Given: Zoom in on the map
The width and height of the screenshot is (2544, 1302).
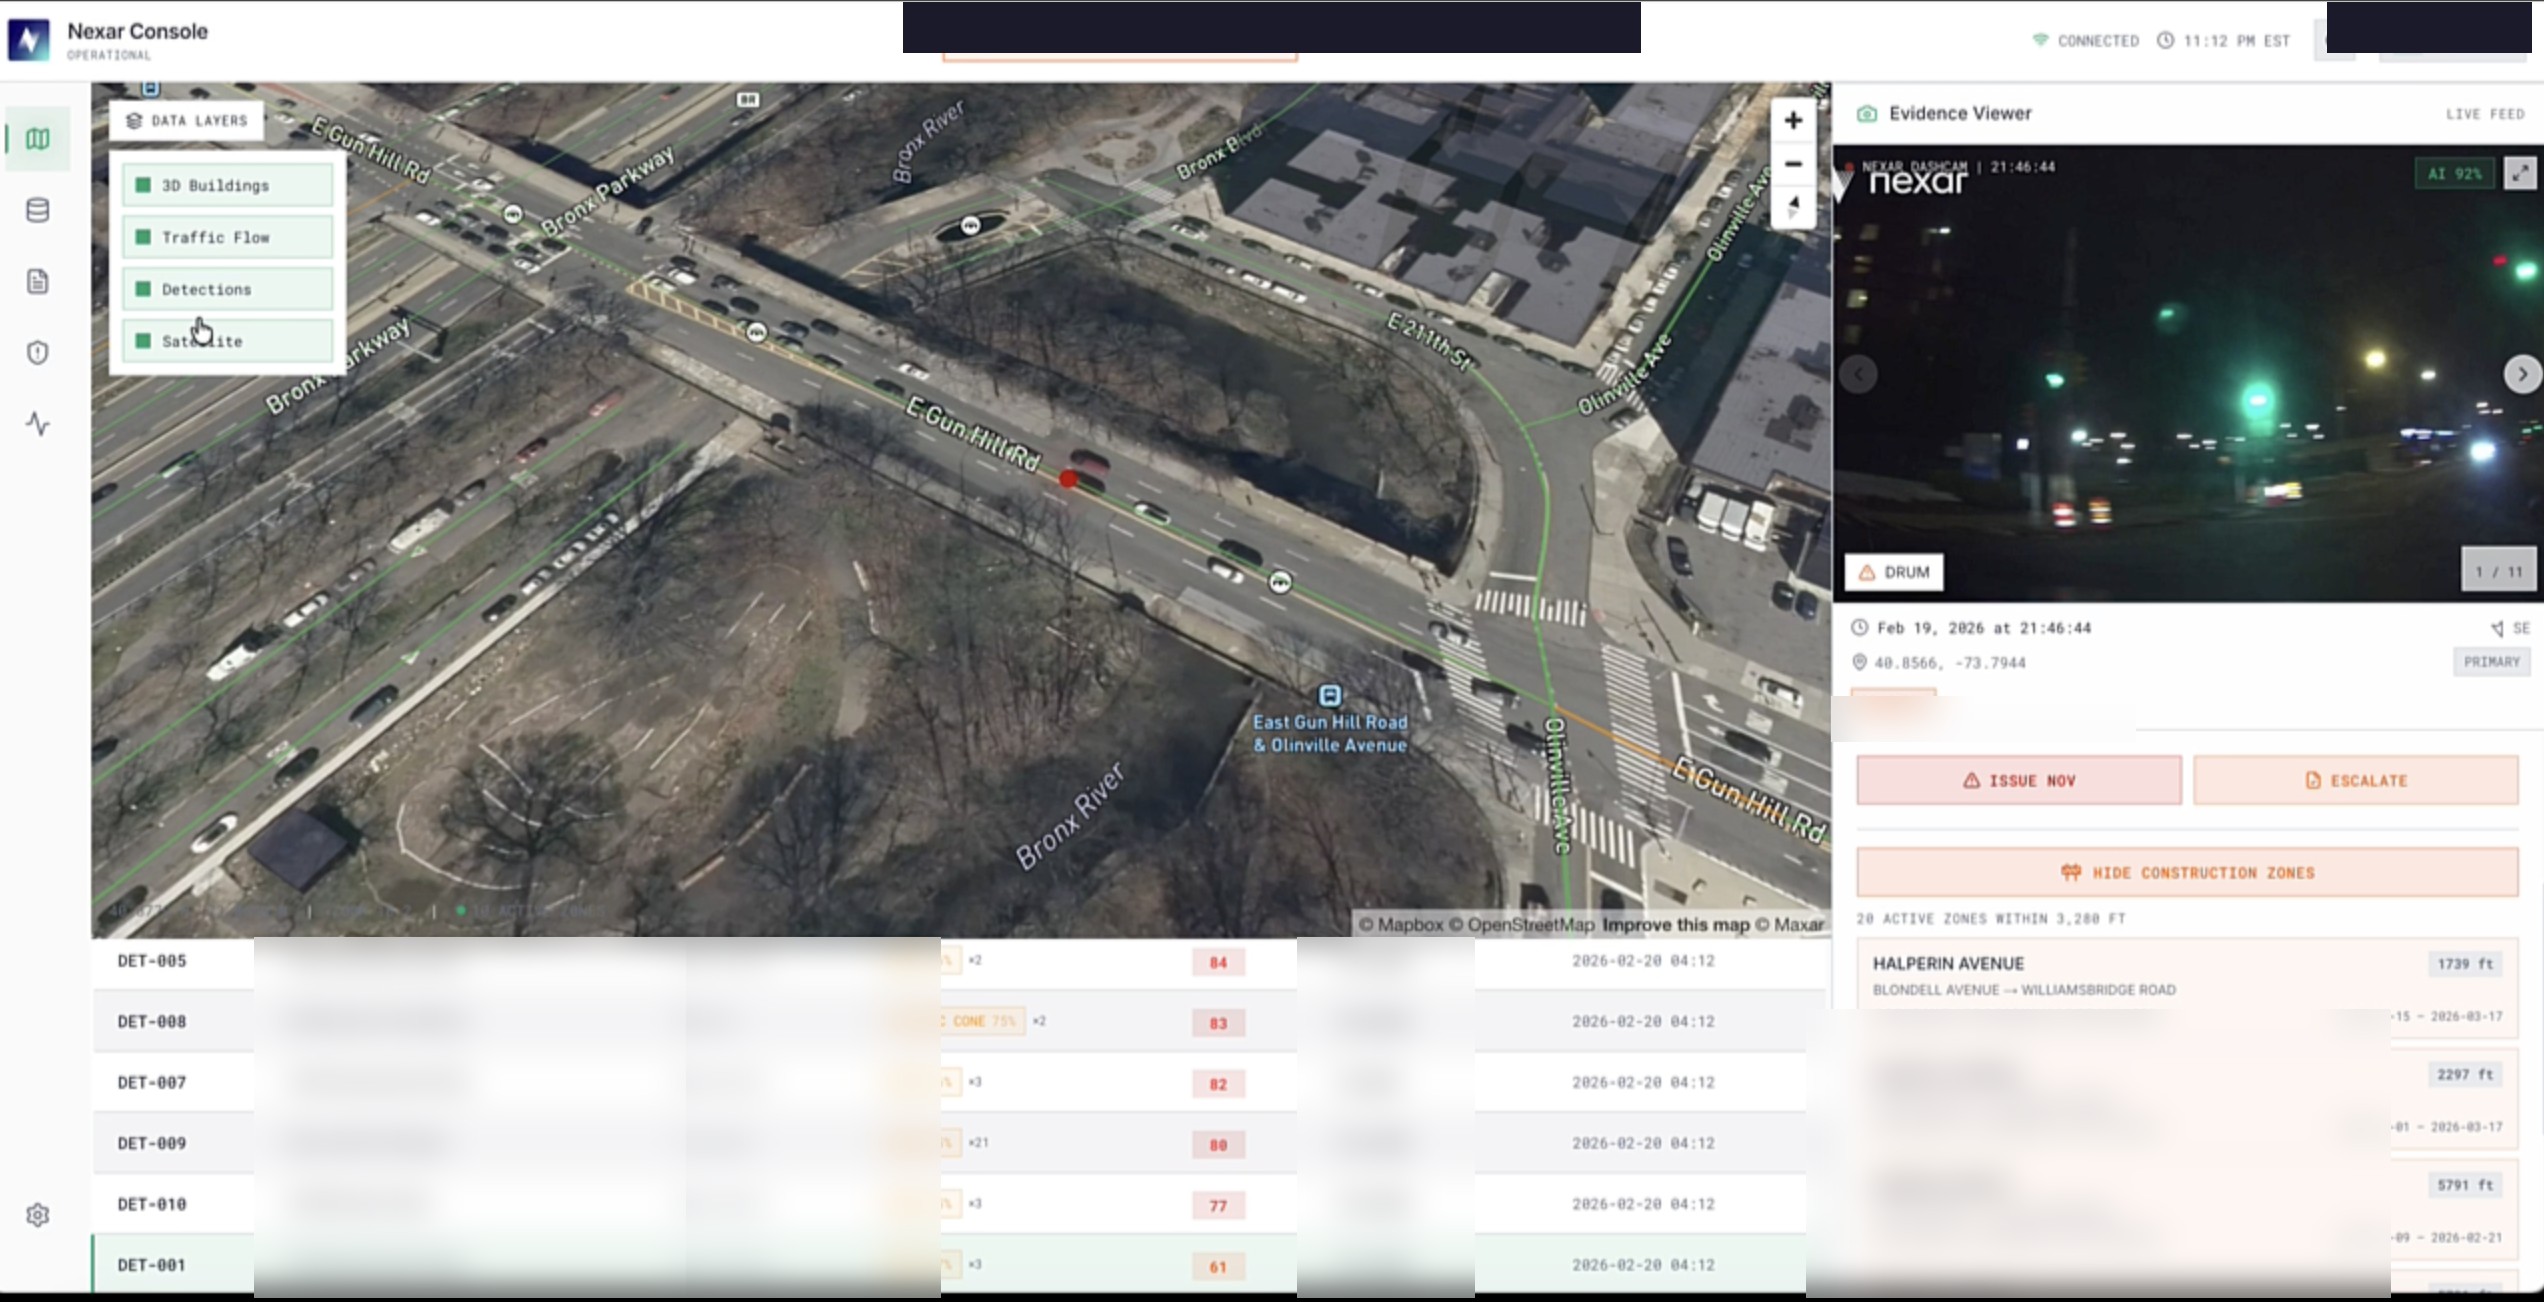Looking at the screenshot, I should 1793,121.
